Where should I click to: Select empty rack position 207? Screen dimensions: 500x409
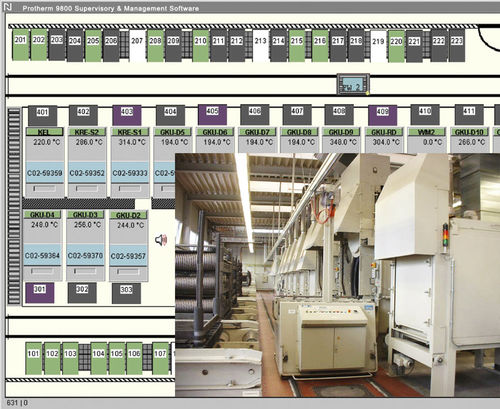coord(137,46)
